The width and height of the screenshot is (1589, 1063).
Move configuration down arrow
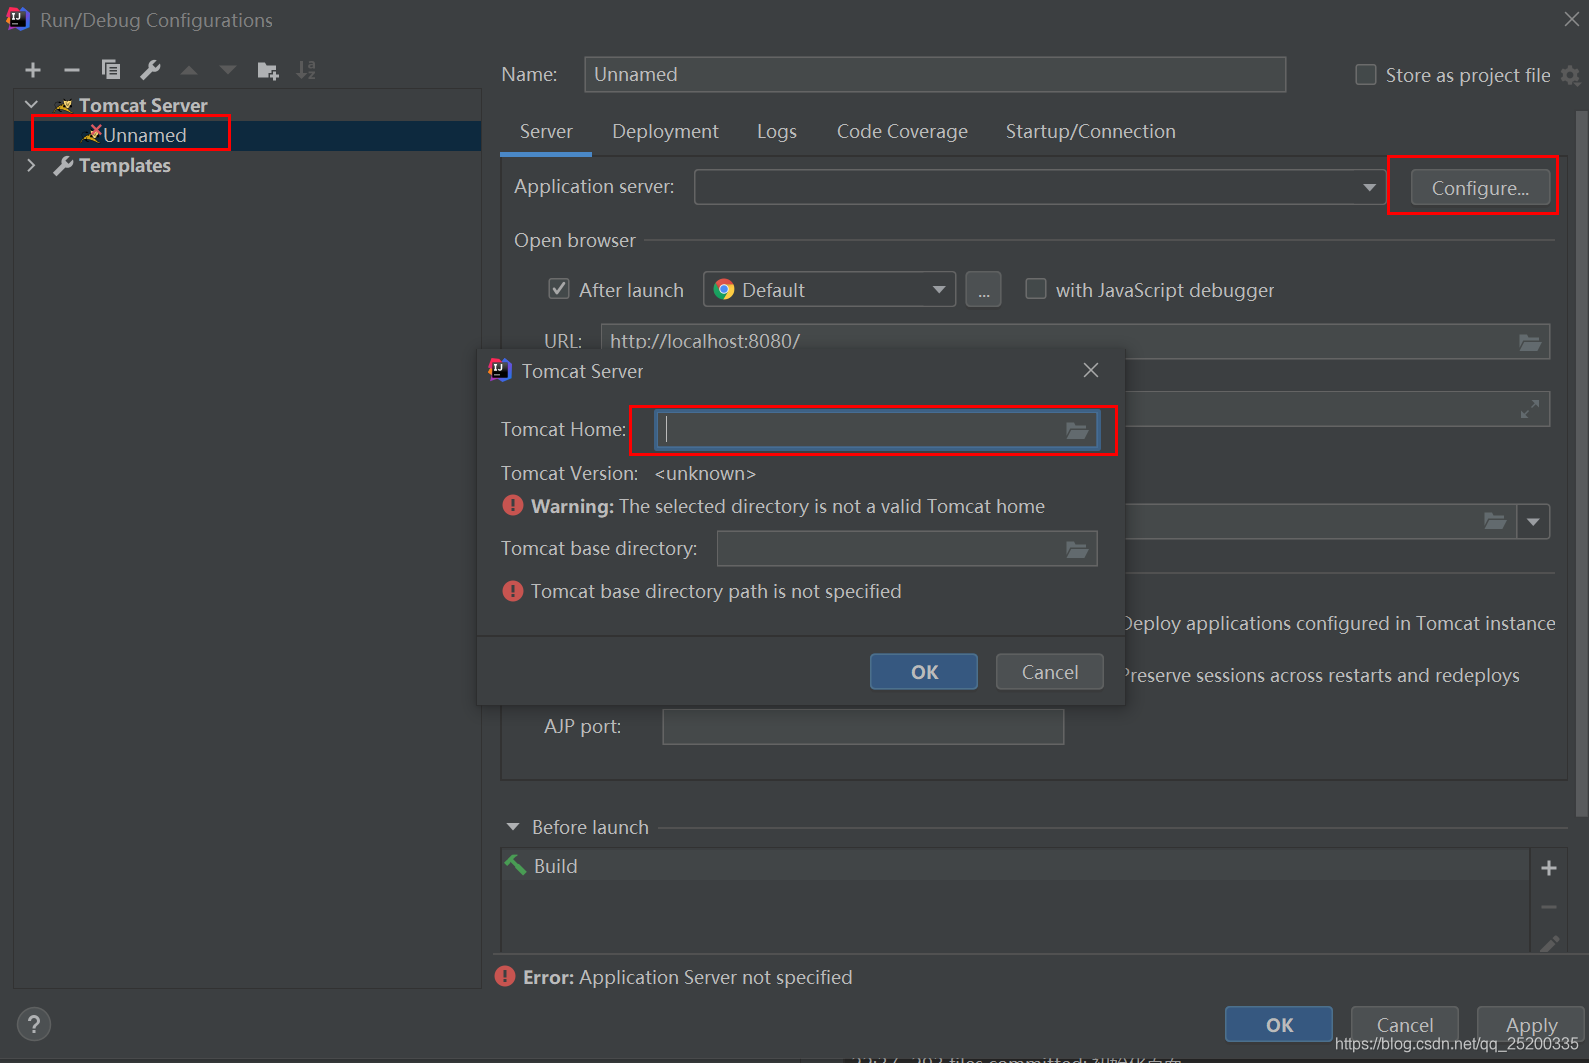point(228,70)
